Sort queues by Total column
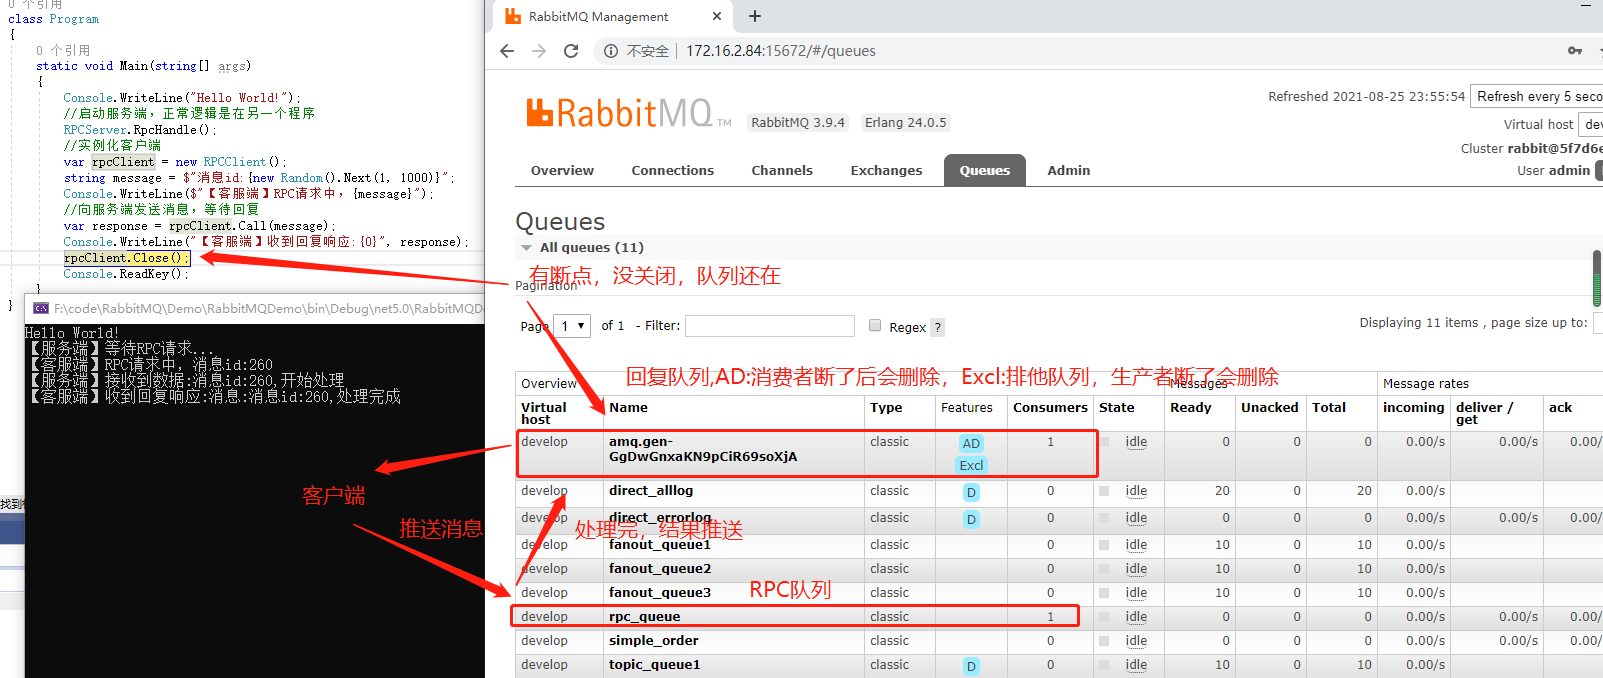The width and height of the screenshot is (1603, 678). coord(1329,407)
